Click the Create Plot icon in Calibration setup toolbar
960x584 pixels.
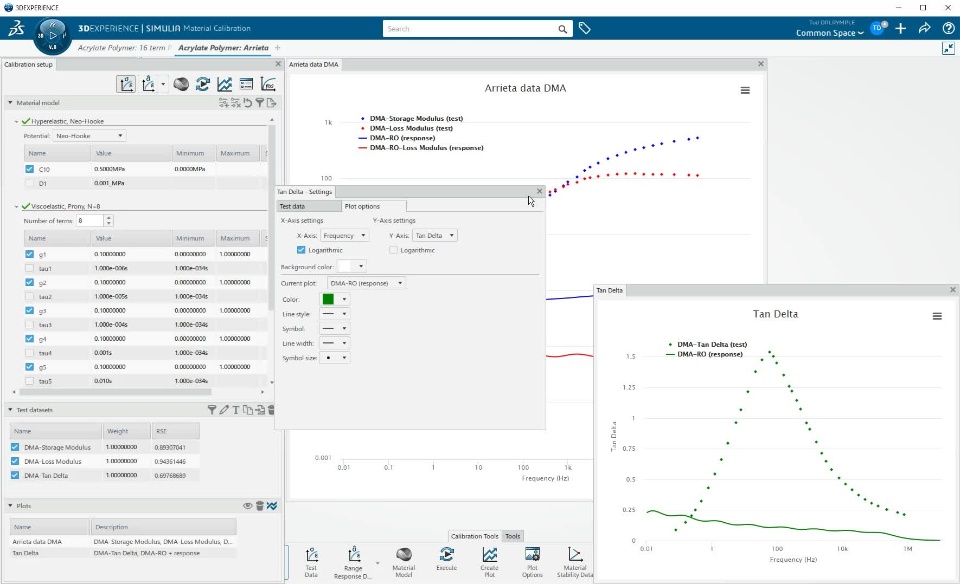tap(225, 84)
